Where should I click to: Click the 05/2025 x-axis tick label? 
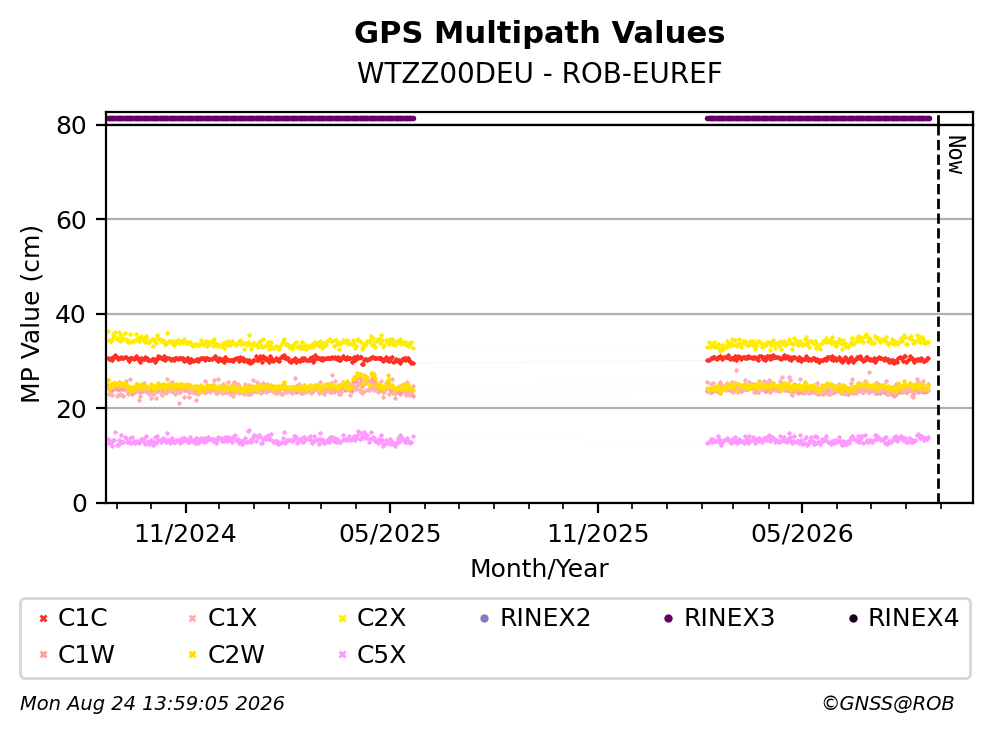(389, 534)
